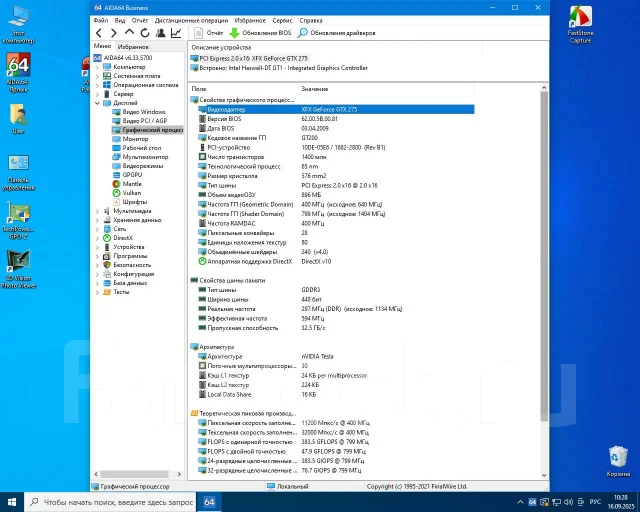This screenshot has height=512, width=640.
Task: Collapse the Дисплей tree node
Action: [97, 103]
